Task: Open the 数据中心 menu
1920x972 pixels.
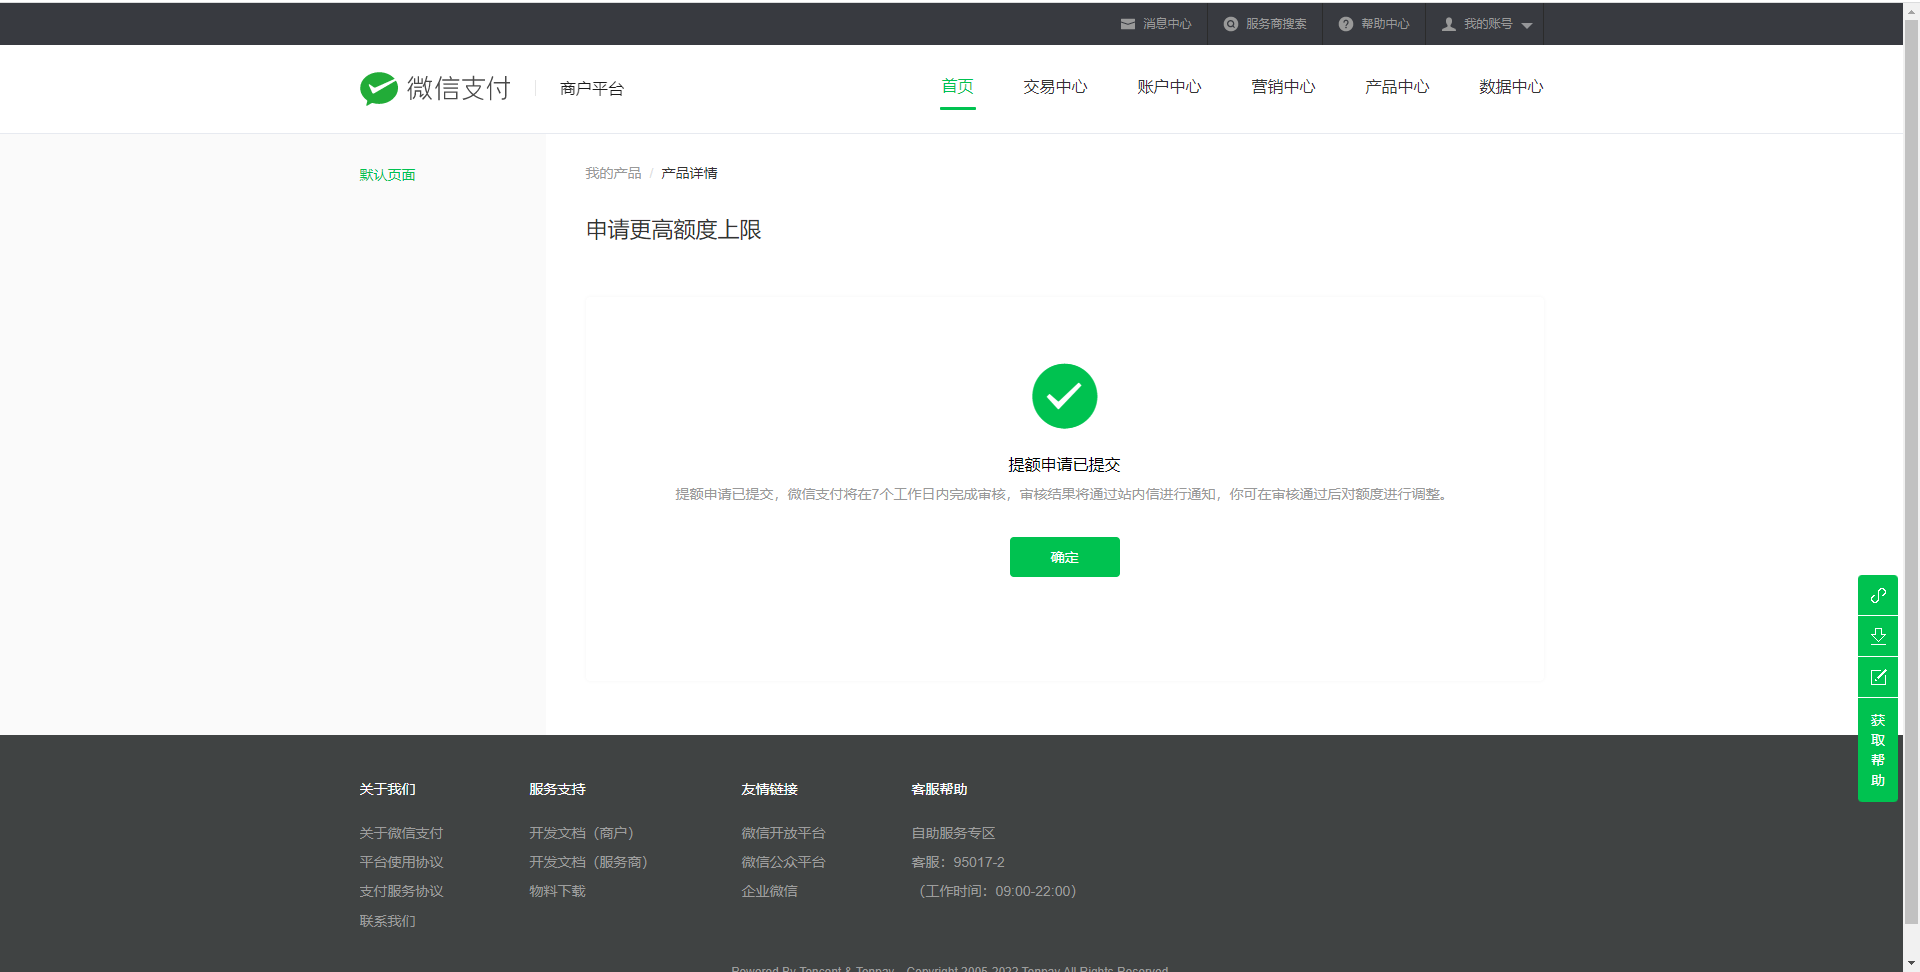Action: pos(1511,87)
